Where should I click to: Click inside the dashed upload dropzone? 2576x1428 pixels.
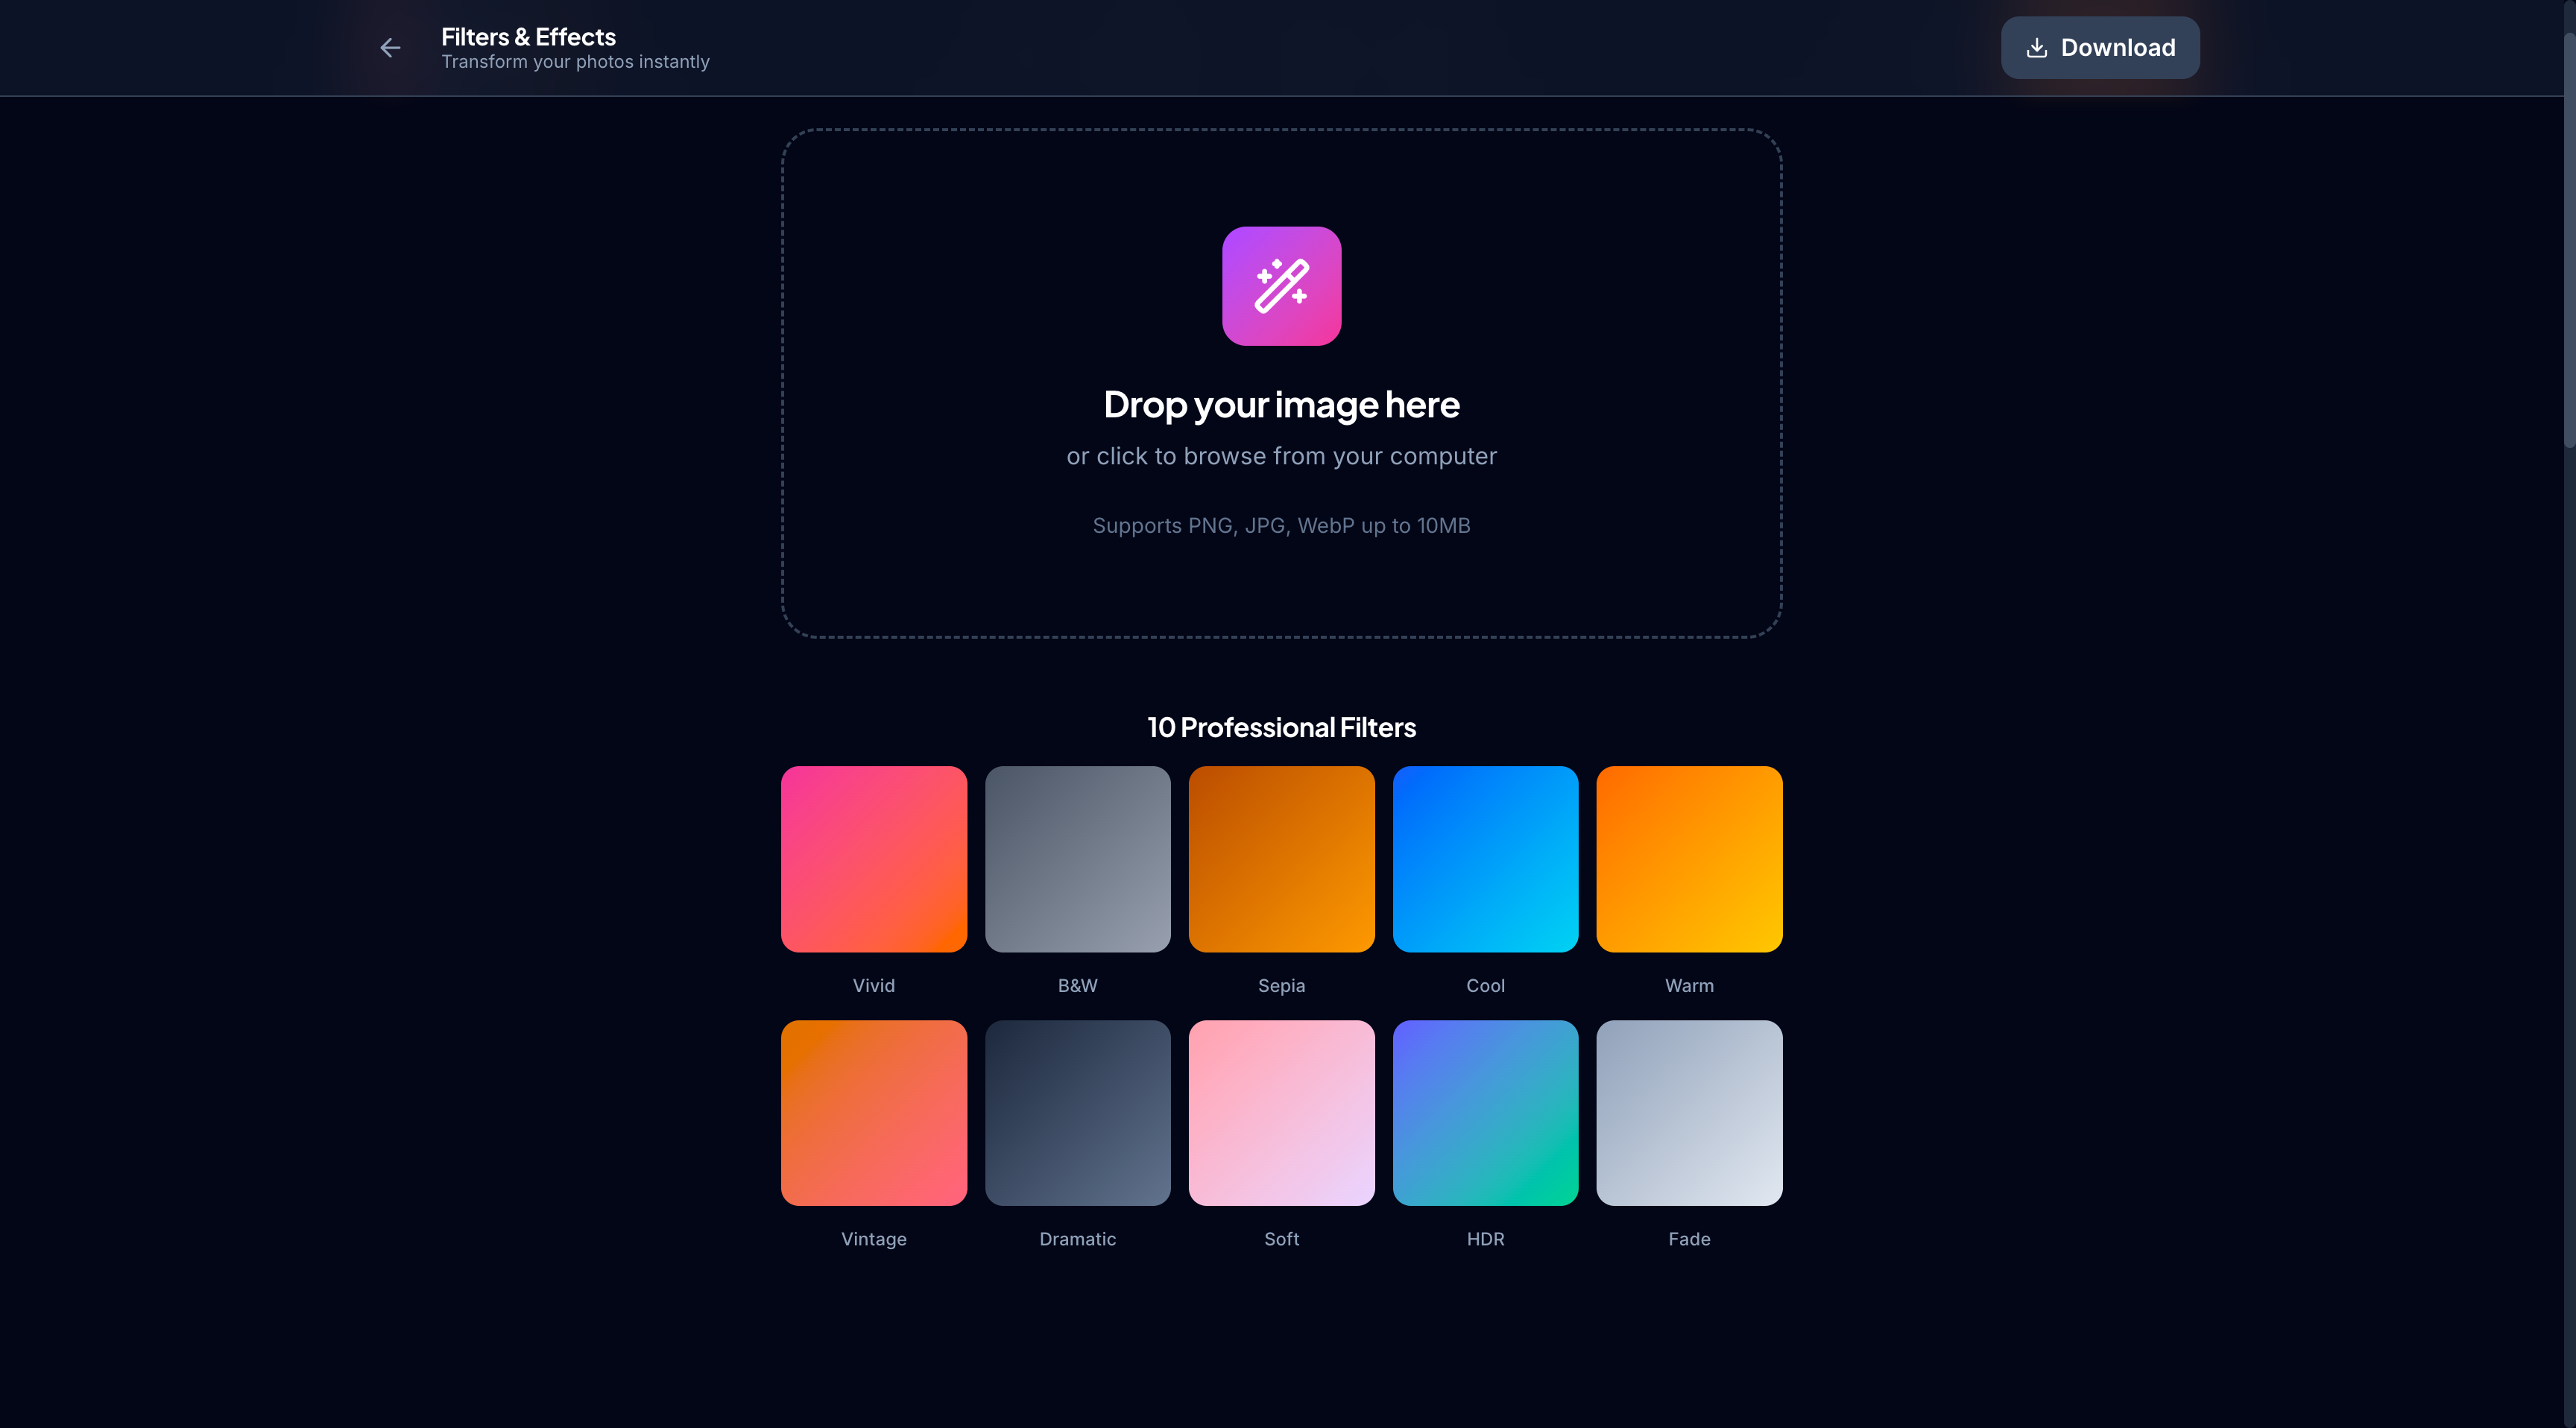(1000, 580)
